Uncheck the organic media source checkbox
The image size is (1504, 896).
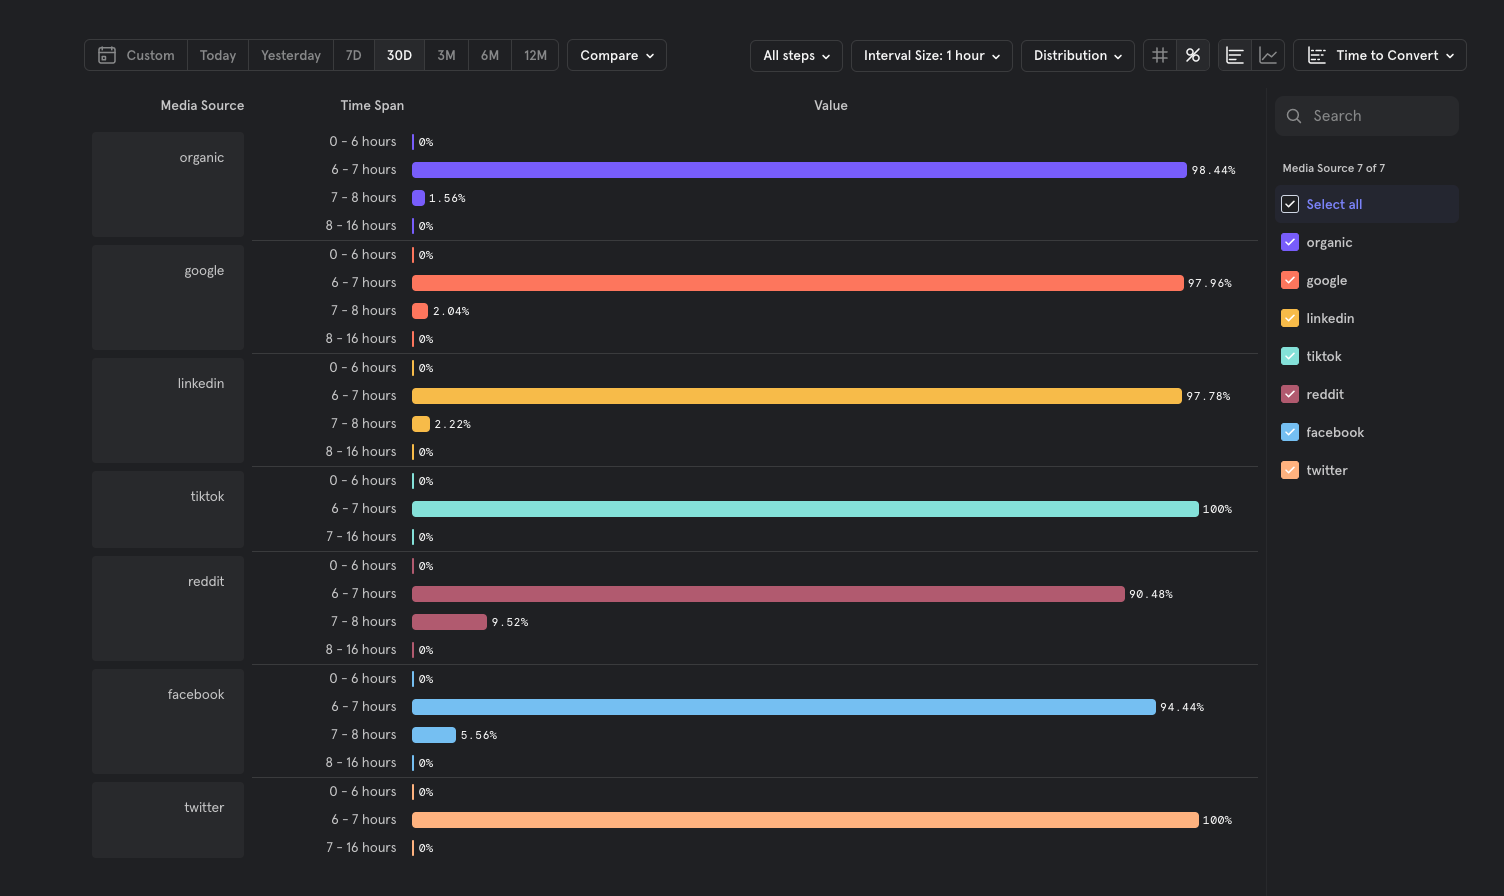pyautogui.click(x=1290, y=242)
